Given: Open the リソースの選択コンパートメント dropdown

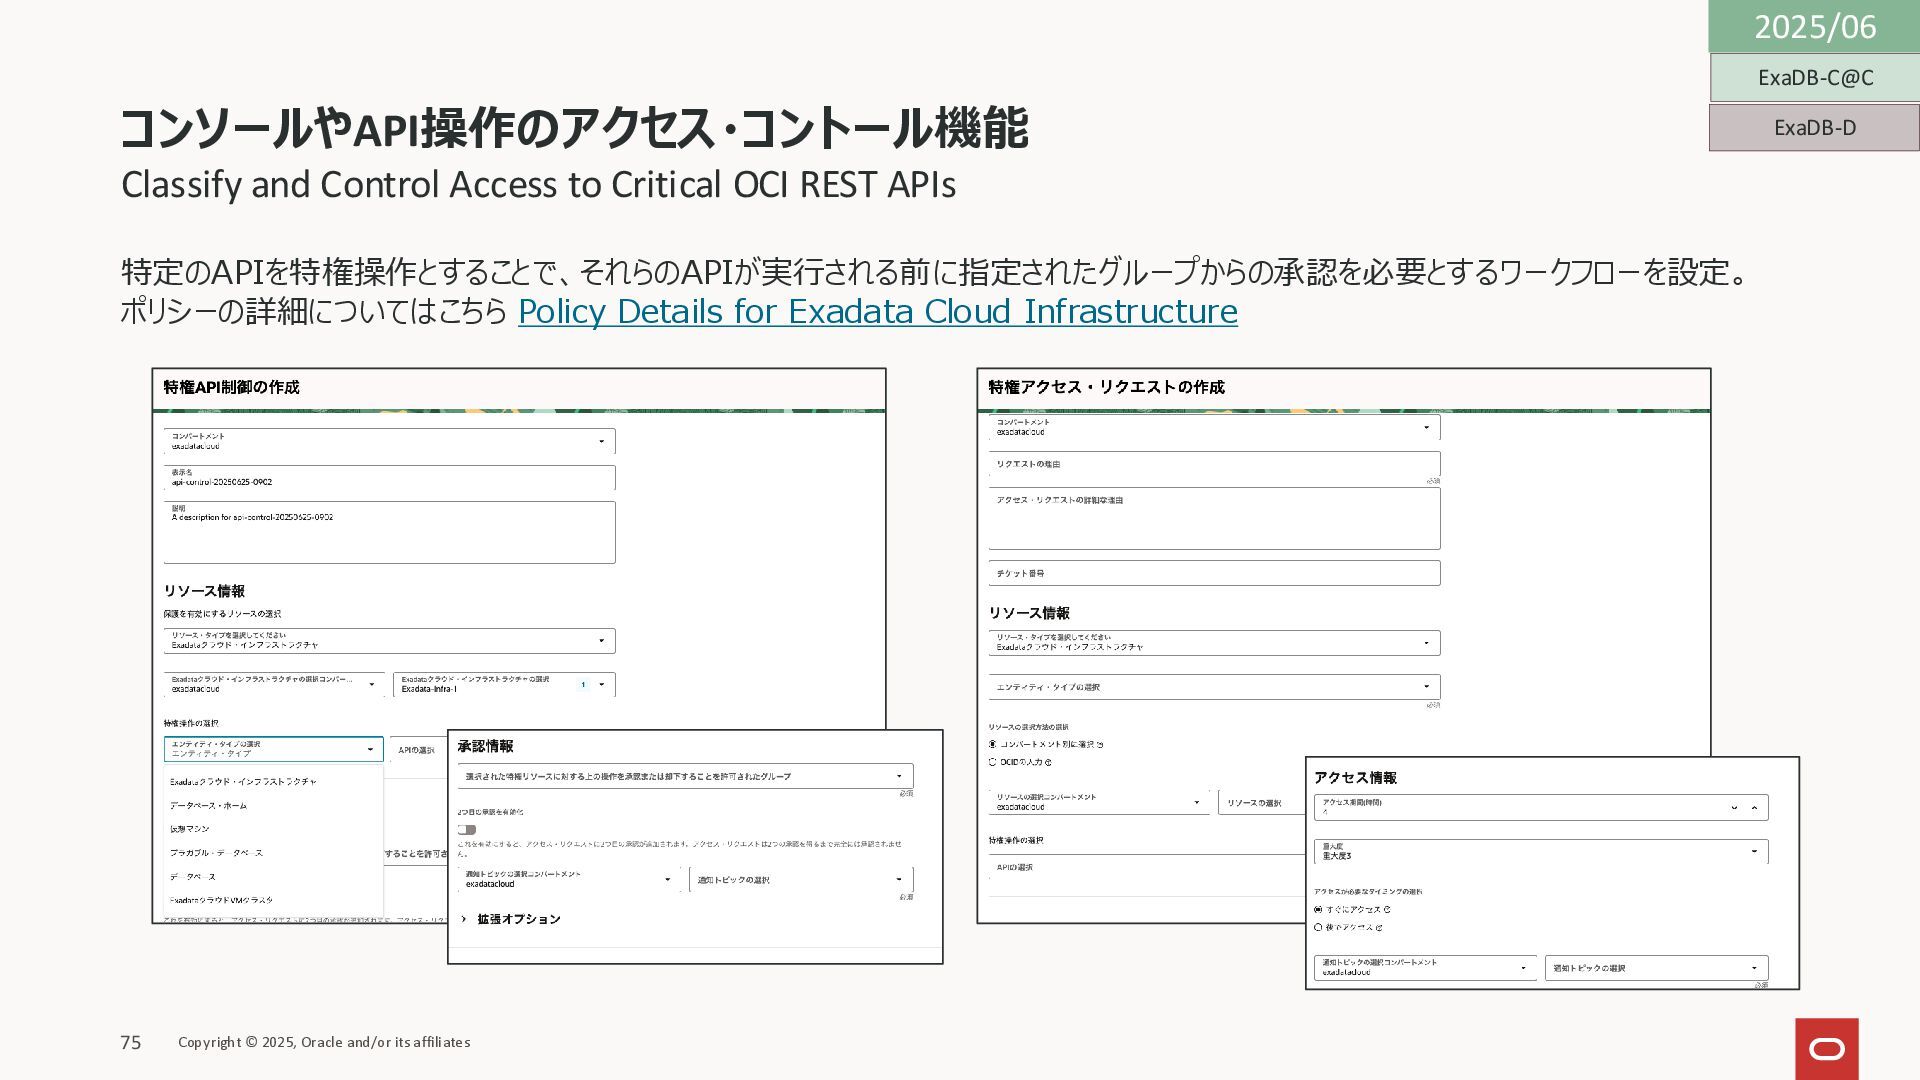Looking at the screenshot, I should click(1099, 802).
